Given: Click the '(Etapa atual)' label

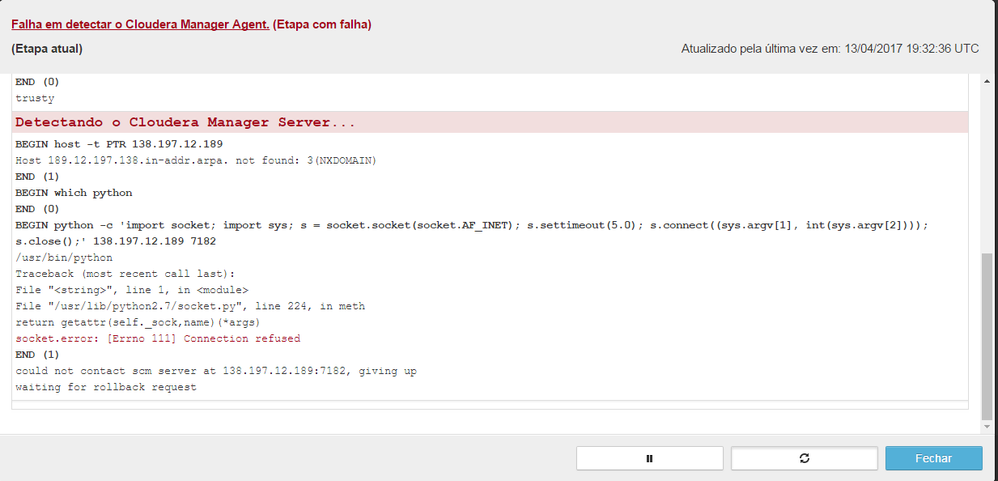Looking at the screenshot, I should pos(46,48).
